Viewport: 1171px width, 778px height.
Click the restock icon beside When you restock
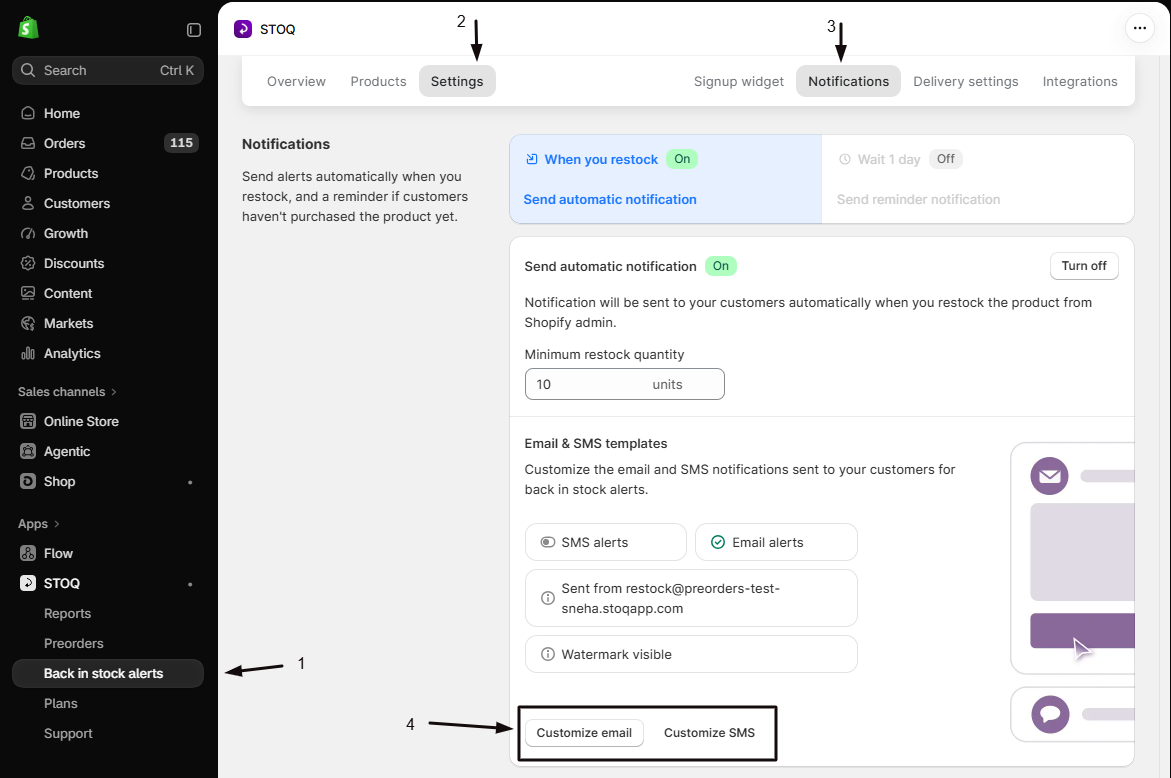[532, 159]
